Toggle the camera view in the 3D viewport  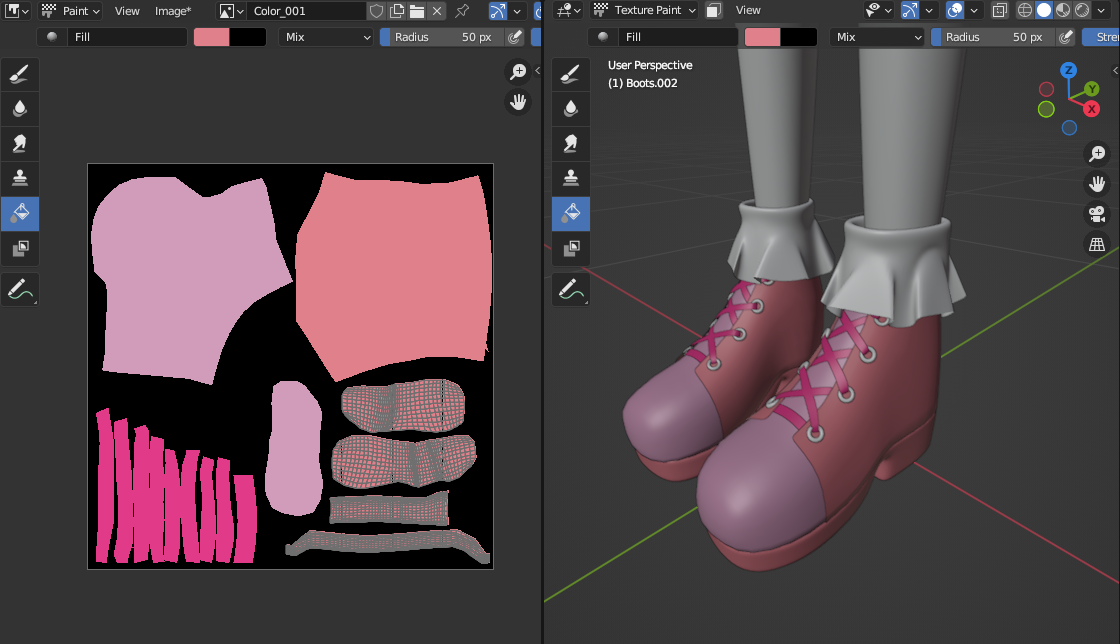click(1097, 213)
